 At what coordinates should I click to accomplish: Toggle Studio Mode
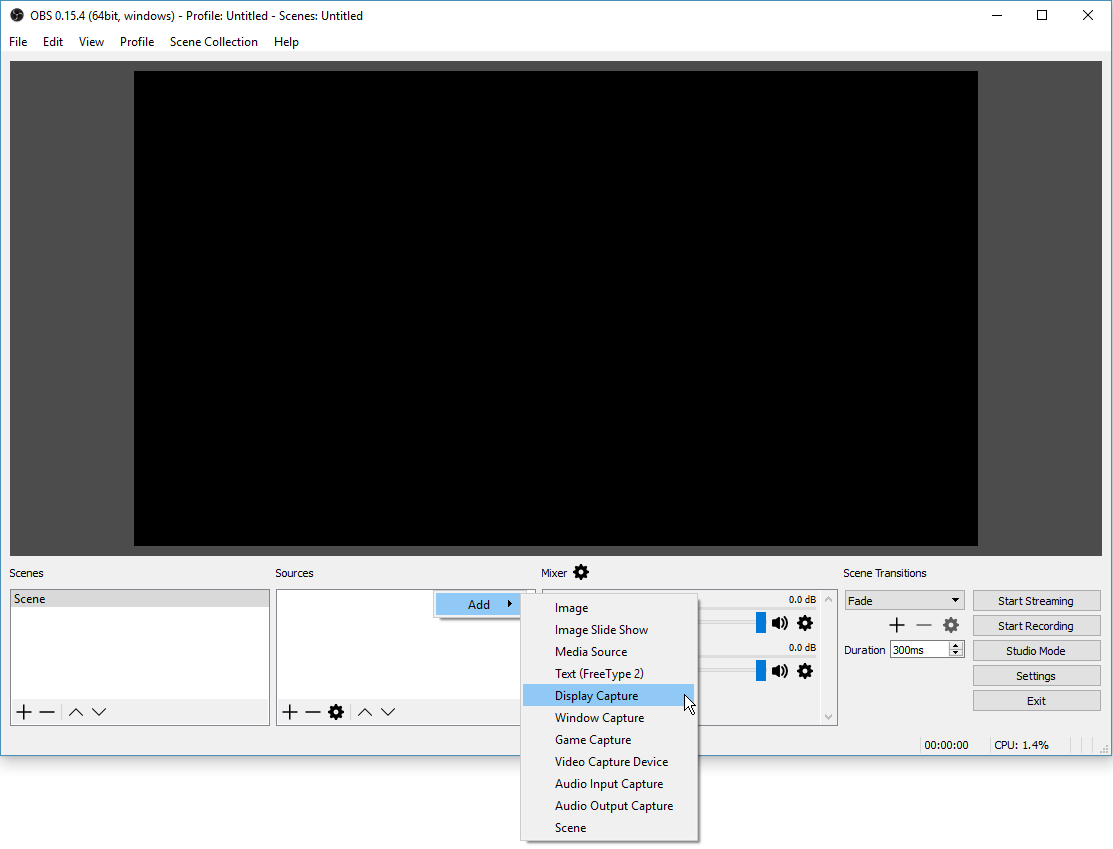1036,651
